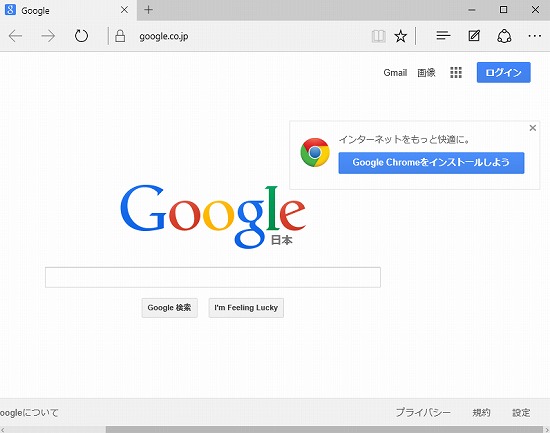The width and height of the screenshot is (550, 433).
Task: Select the Google browser tab
Action: click(x=68, y=10)
